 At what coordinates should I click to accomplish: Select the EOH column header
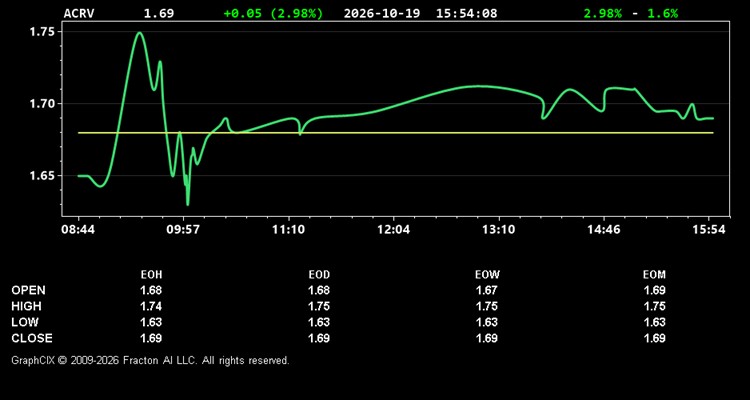(x=151, y=275)
